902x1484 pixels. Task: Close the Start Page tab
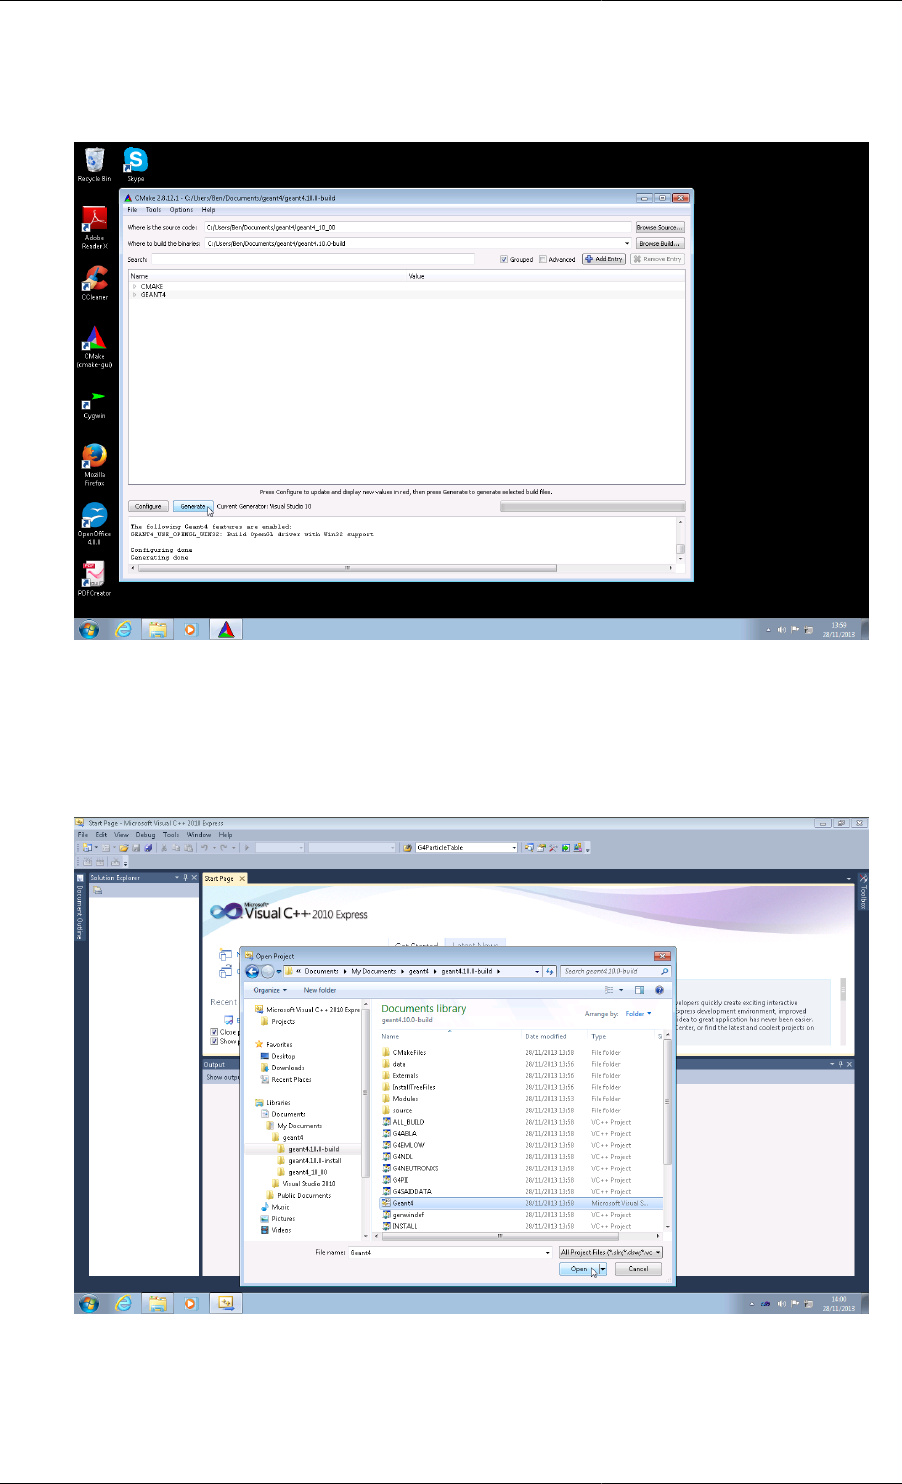point(242,878)
